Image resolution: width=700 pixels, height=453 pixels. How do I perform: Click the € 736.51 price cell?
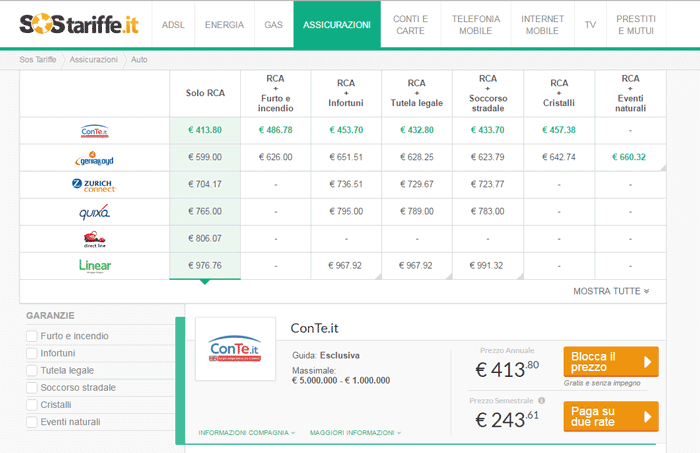click(x=346, y=184)
